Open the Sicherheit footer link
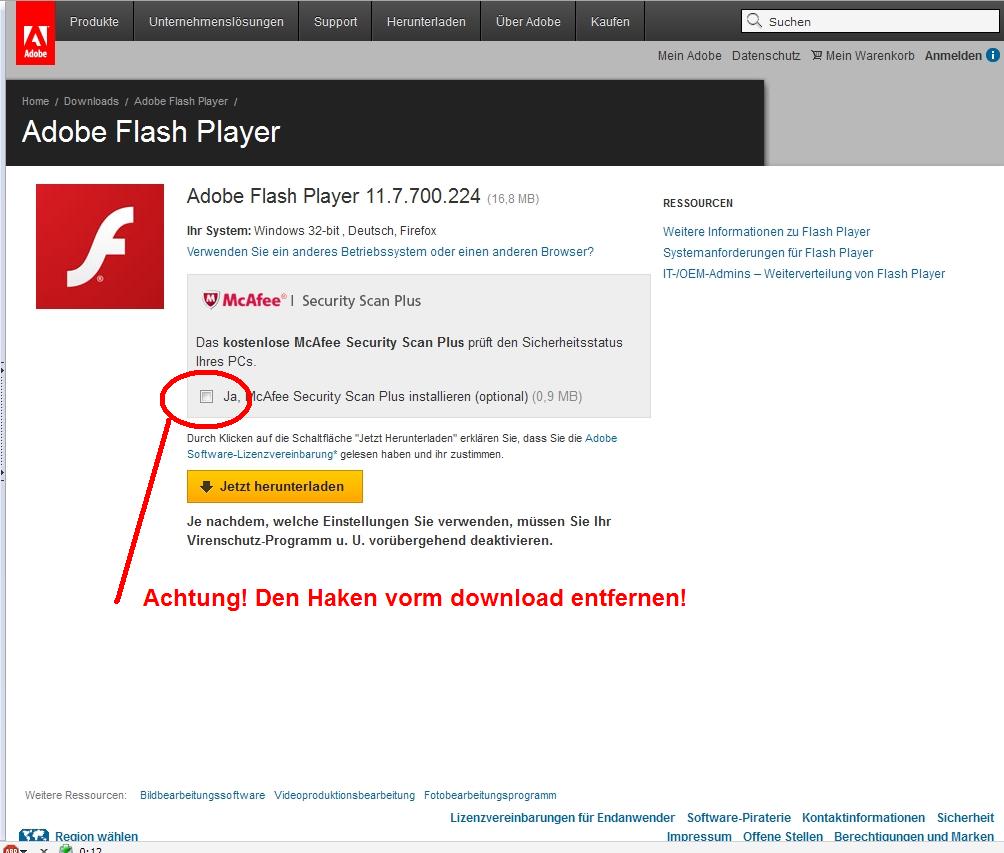The image size is (1004, 853). pyautogui.click(x=965, y=817)
